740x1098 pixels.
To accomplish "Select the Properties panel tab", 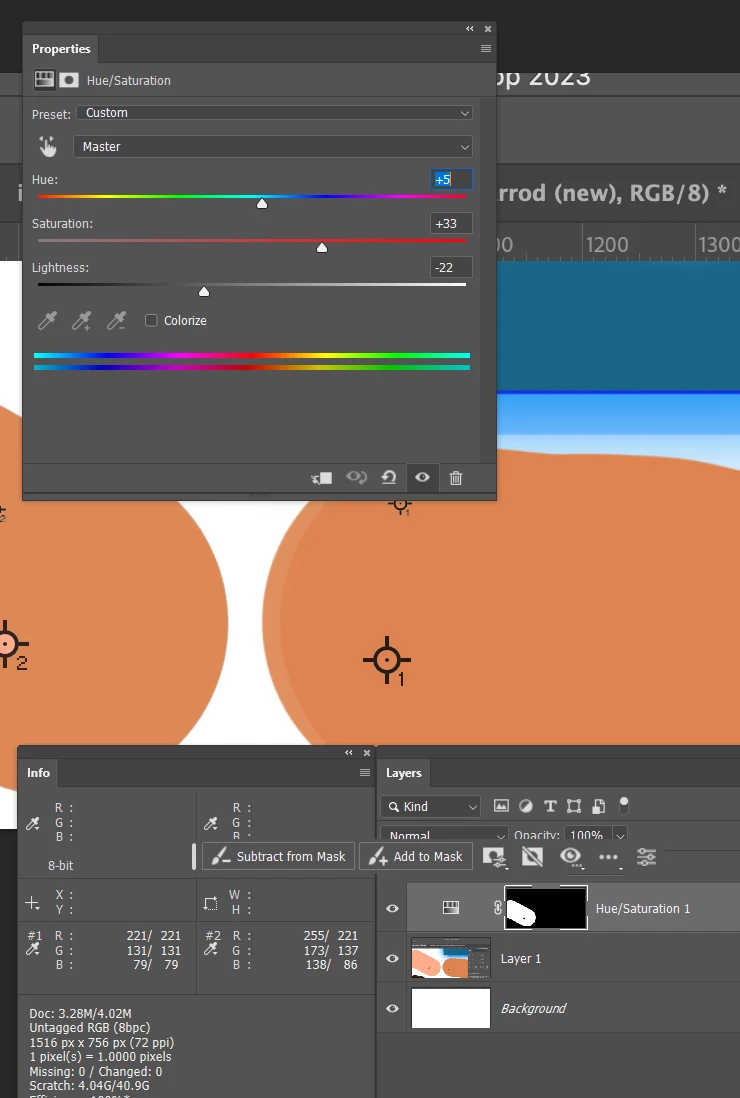I will click(61, 48).
